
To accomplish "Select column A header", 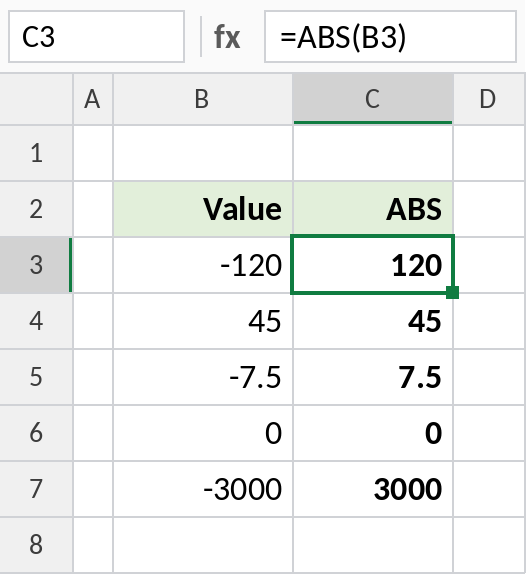I will [x=93, y=99].
